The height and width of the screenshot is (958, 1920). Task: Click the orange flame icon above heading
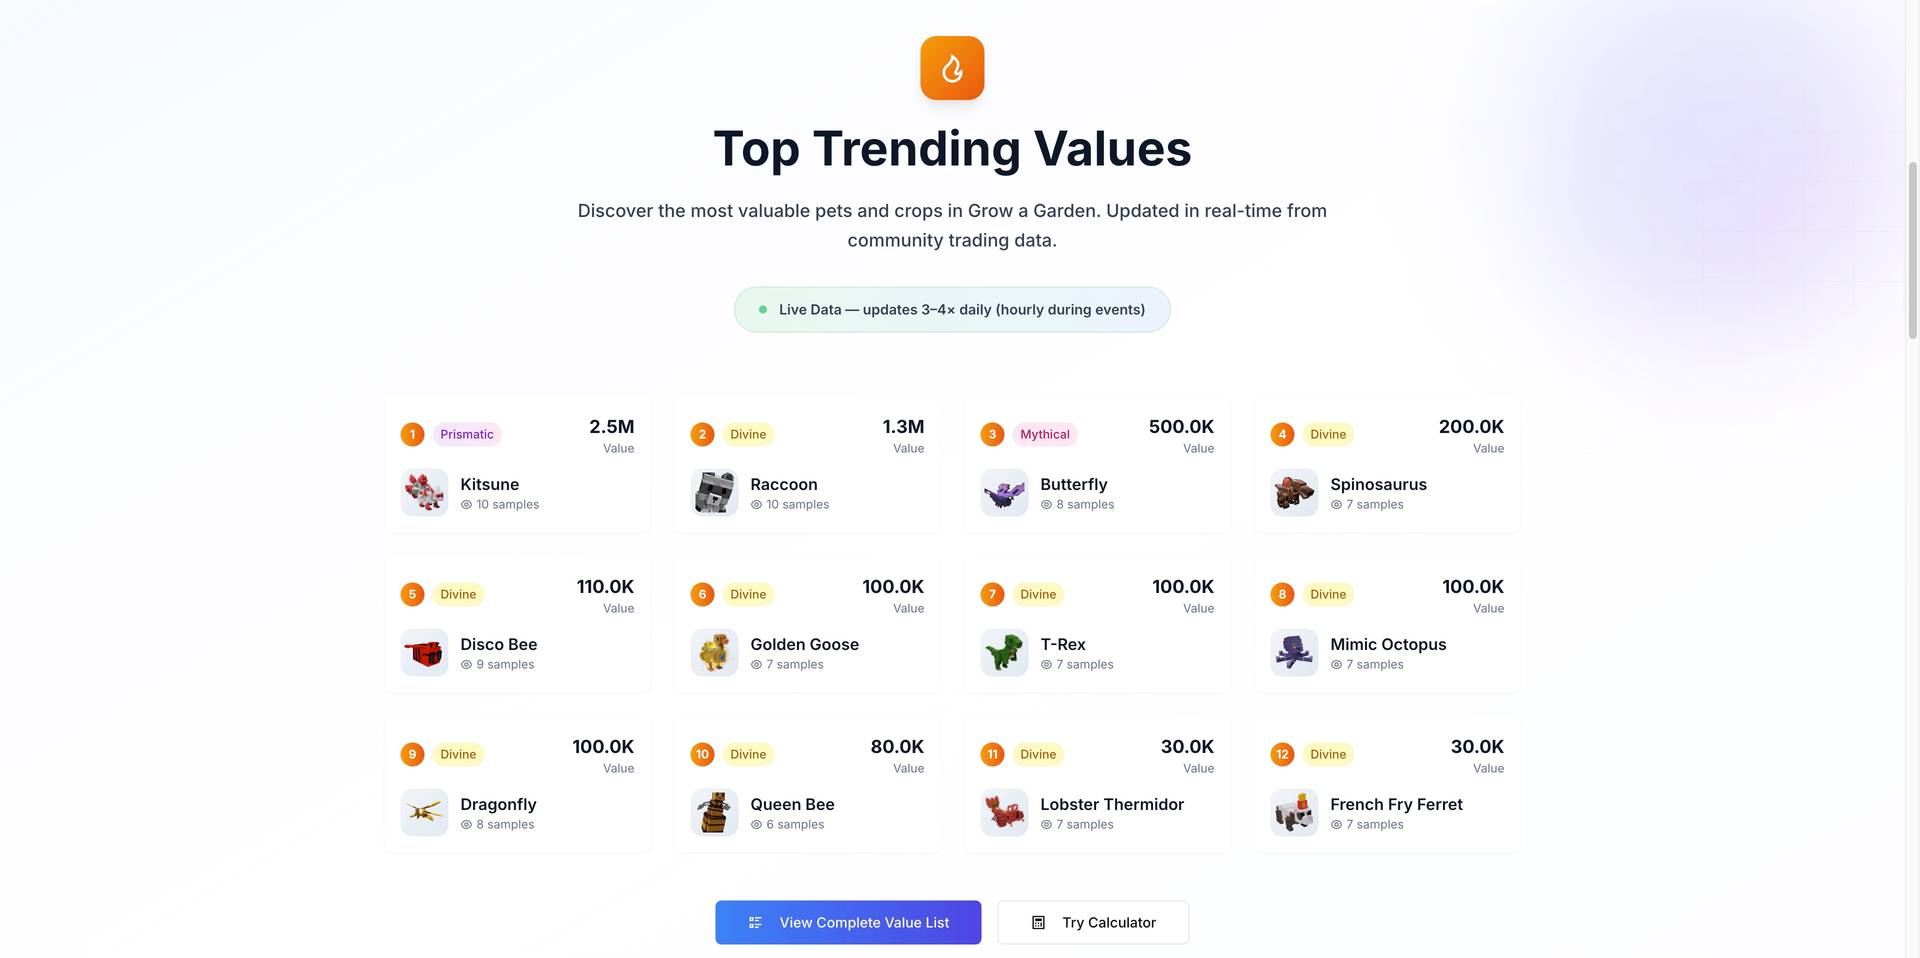(952, 68)
